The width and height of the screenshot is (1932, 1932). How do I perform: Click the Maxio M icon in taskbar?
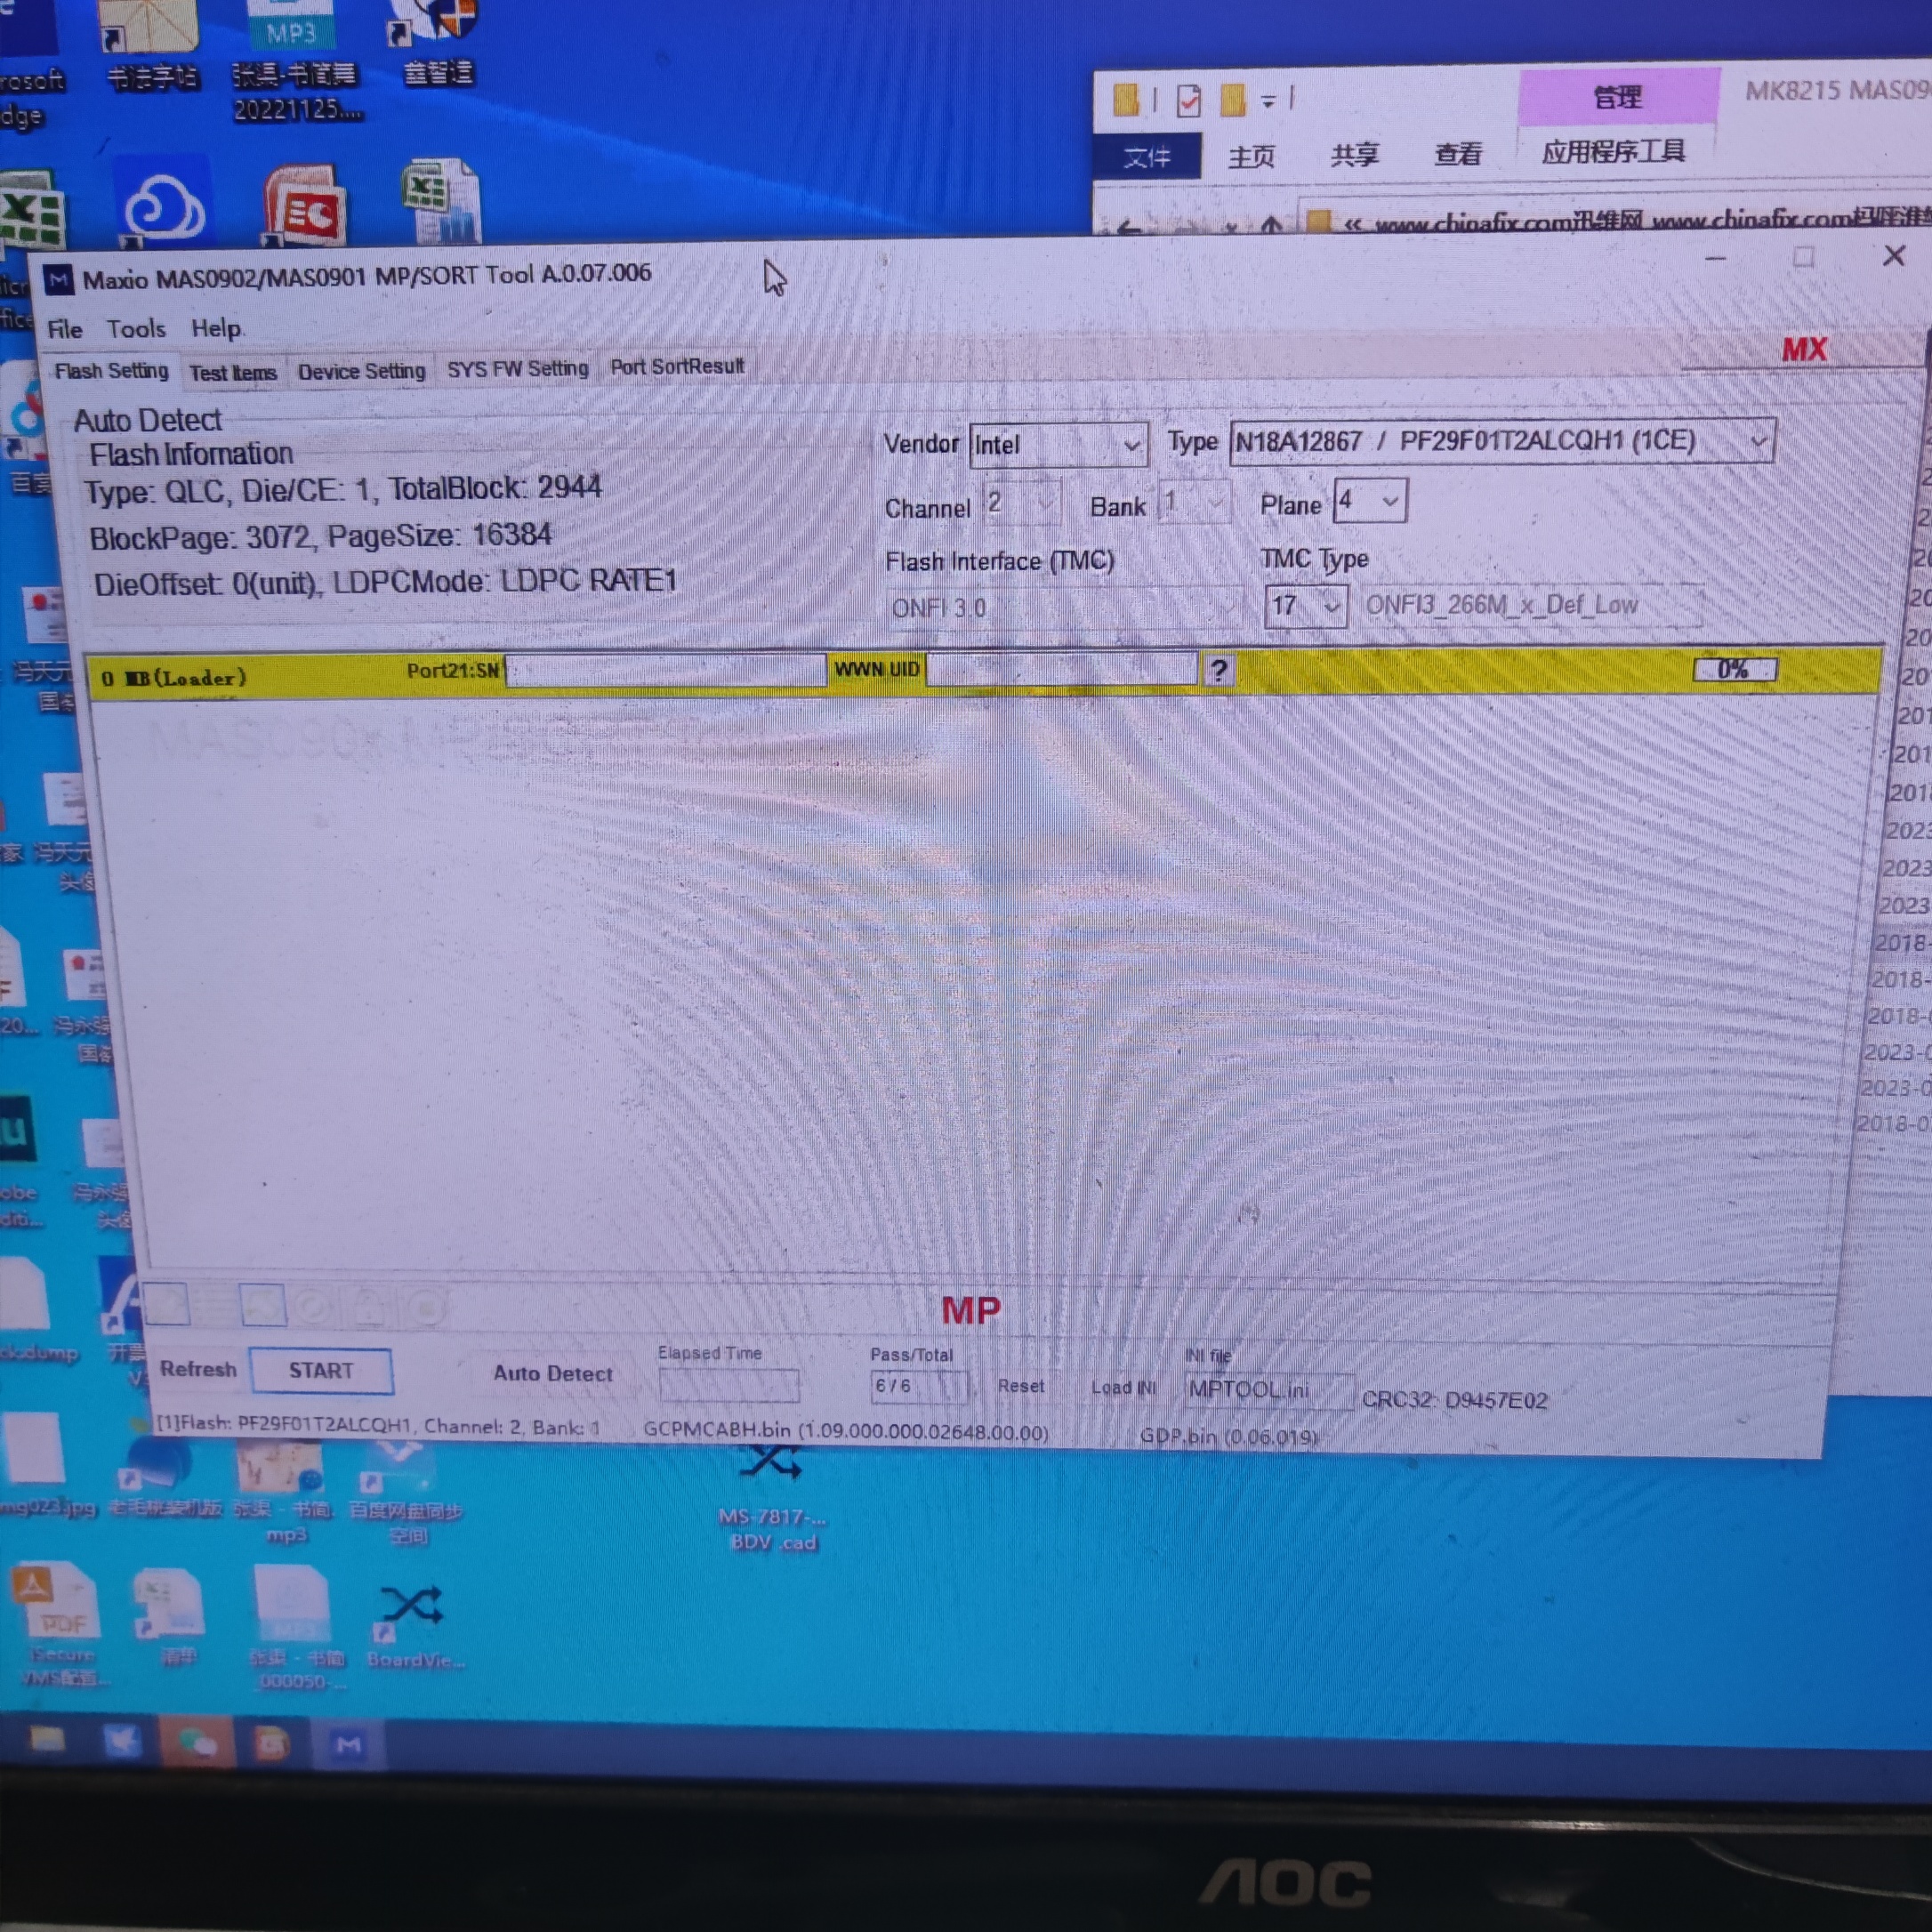pyautogui.click(x=347, y=1746)
